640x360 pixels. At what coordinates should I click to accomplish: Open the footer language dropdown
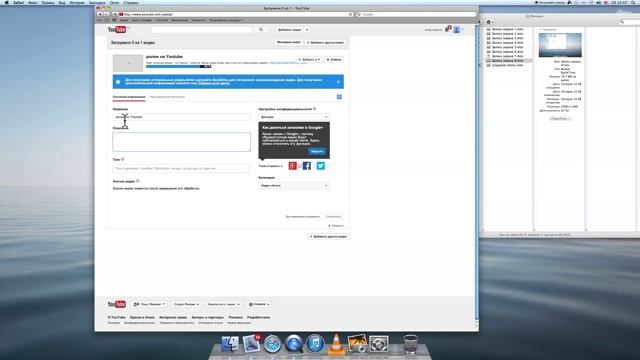pyautogui.click(x=149, y=304)
